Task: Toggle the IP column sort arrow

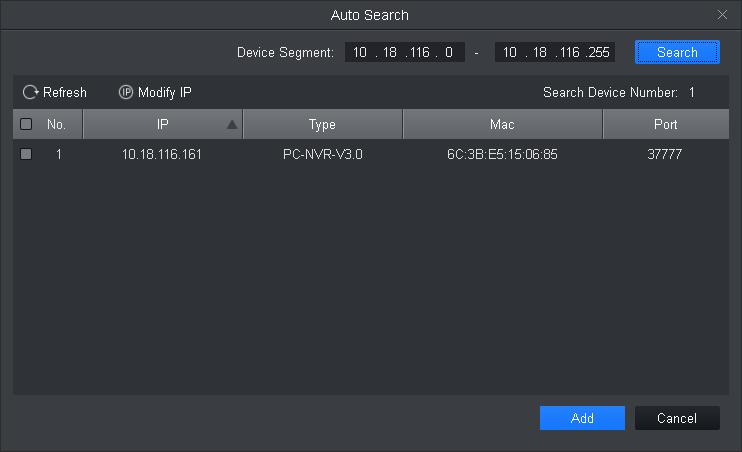Action: (x=232, y=125)
